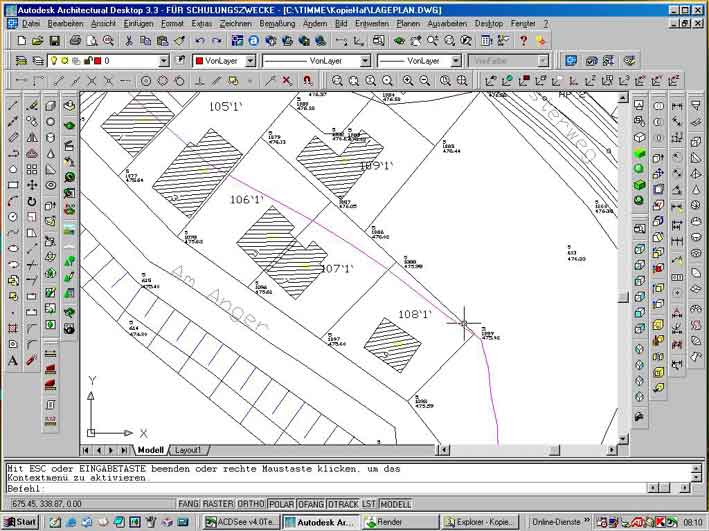Viewport: 709px width, 531px height.
Task: Click the Help question mark icon
Action: [x=523, y=41]
